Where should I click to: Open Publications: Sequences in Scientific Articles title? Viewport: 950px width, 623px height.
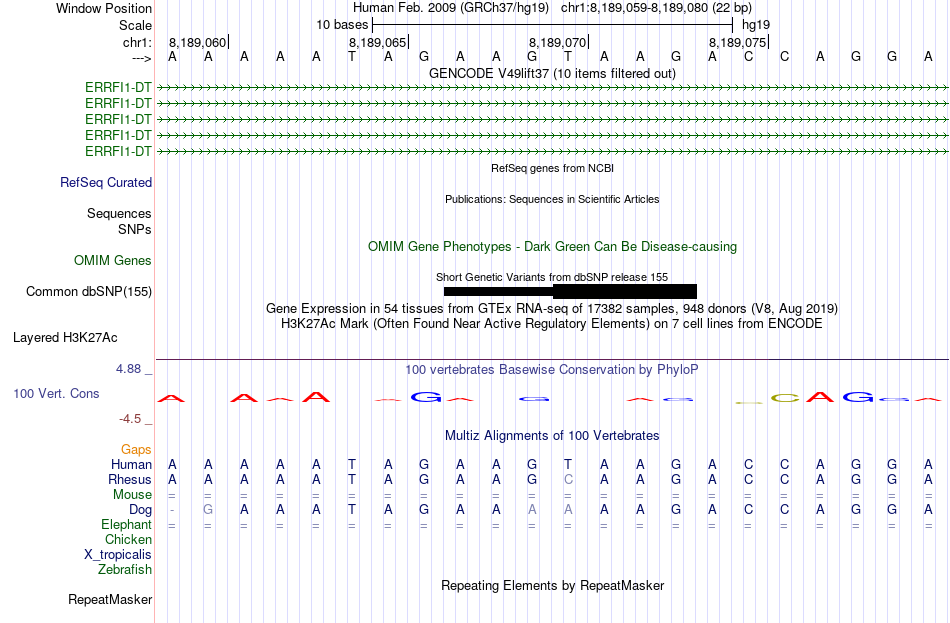(x=552, y=199)
